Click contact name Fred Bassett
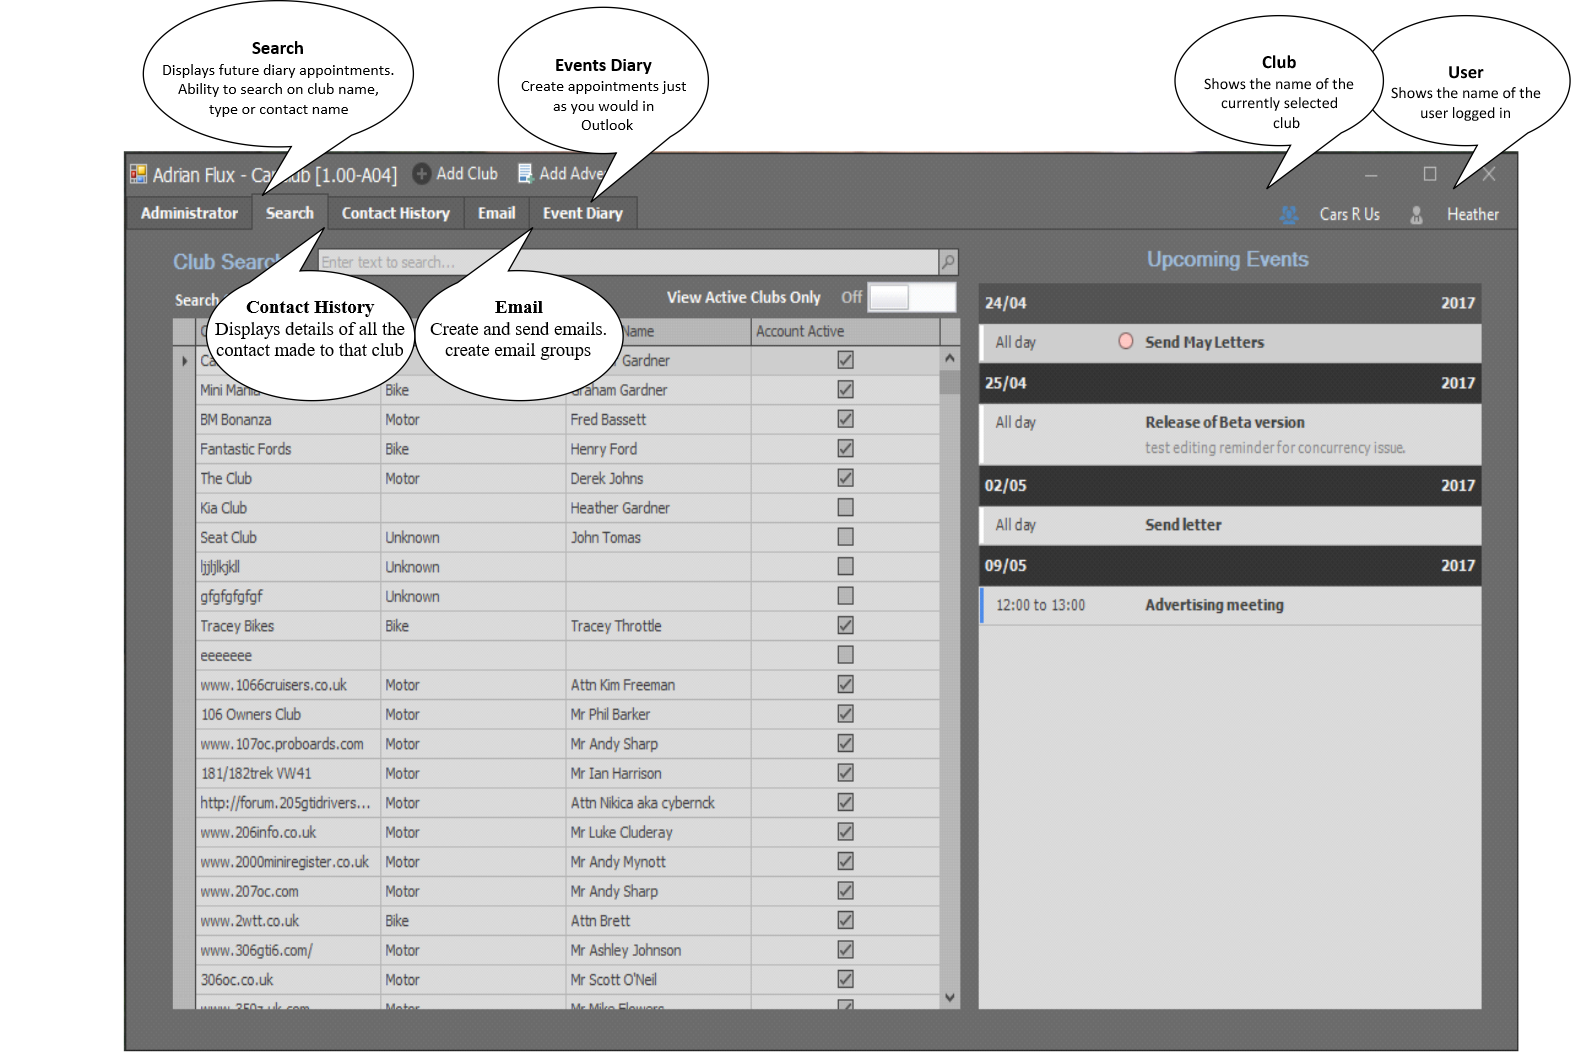Viewport: 1571px width, 1058px height. [x=608, y=420]
